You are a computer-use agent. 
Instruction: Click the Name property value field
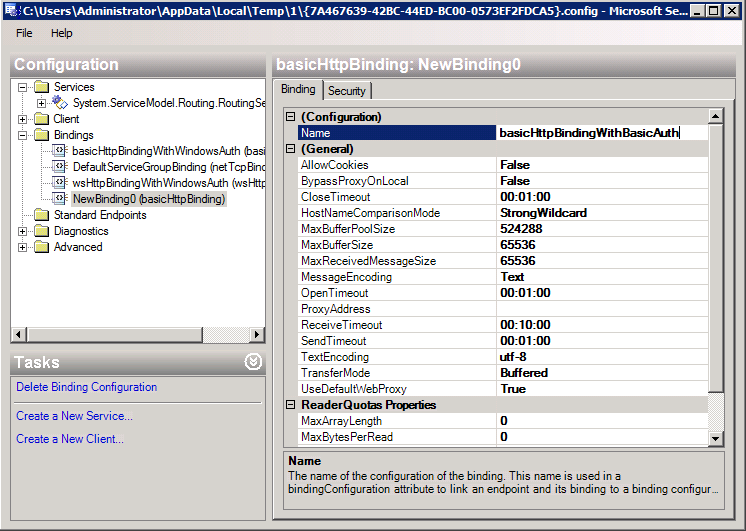(x=600, y=133)
